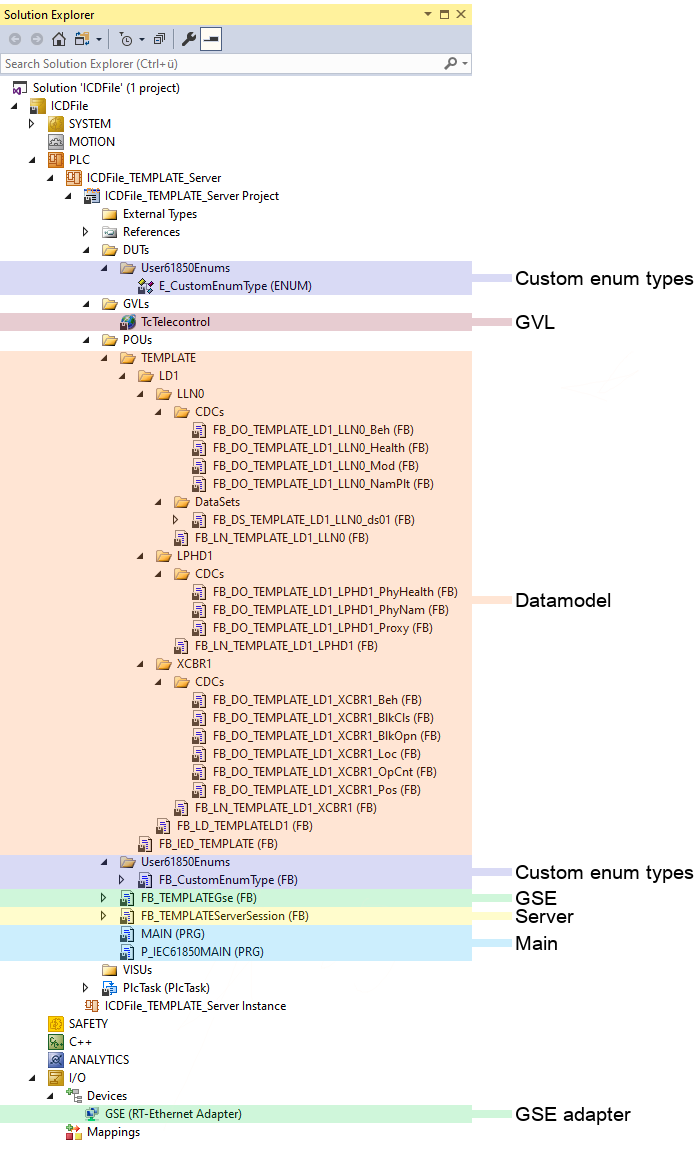Open the Pending Changes Filter dropdown arrow

pos(142,39)
